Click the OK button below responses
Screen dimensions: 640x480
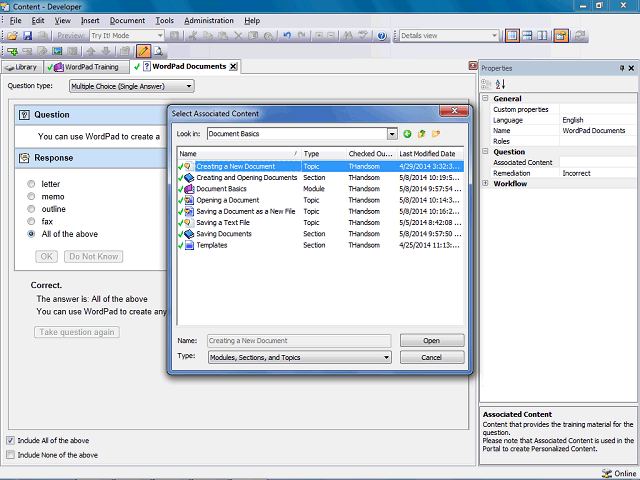tap(47, 256)
